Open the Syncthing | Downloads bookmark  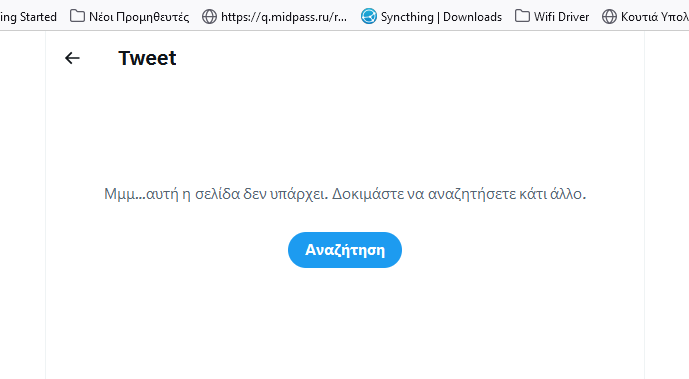(x=432, y=17)
